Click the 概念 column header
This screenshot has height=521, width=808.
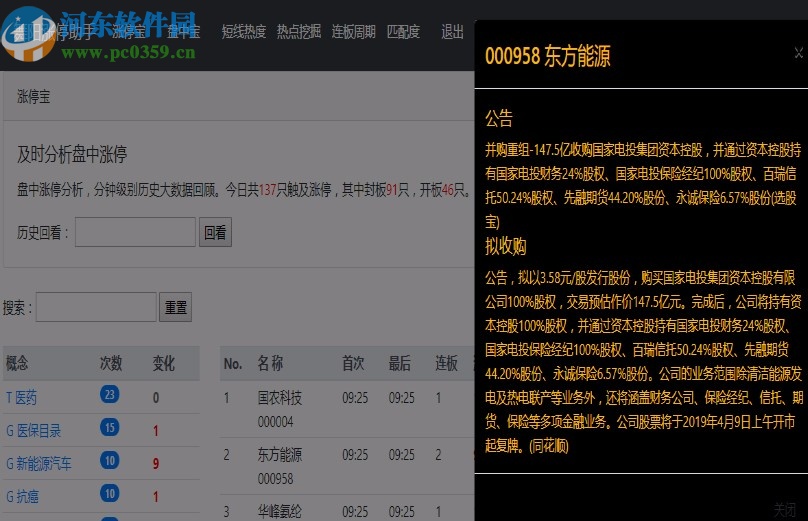click(17, 363)
